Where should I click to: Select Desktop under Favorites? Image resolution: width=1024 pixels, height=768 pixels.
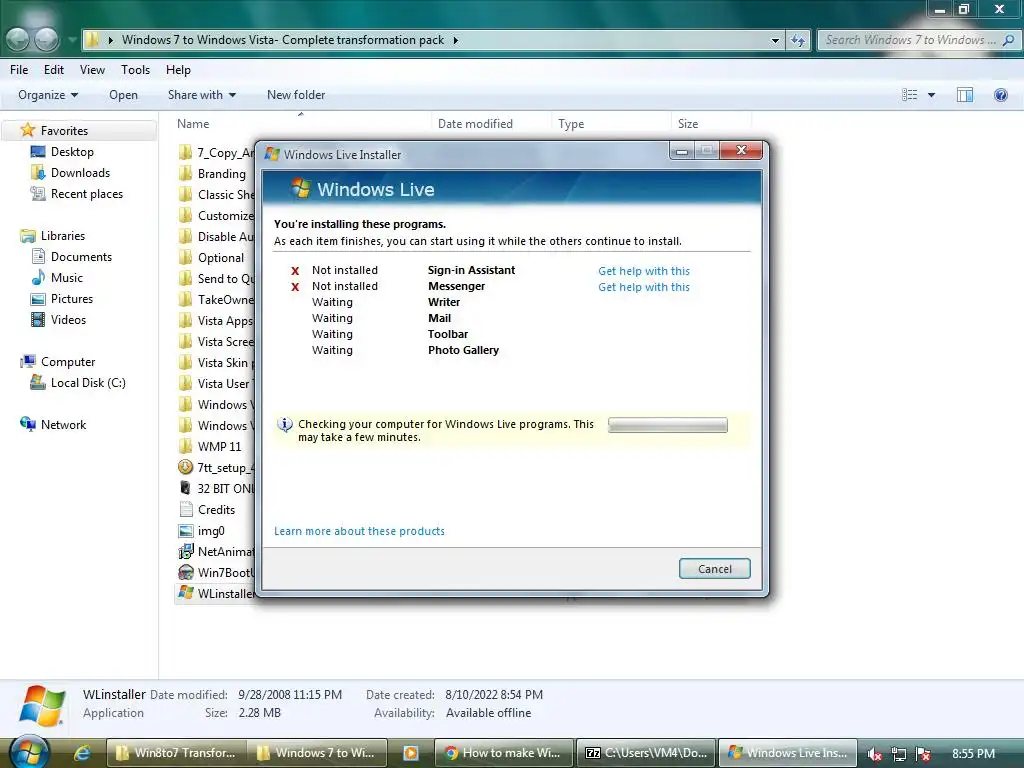tap(72, 152)
